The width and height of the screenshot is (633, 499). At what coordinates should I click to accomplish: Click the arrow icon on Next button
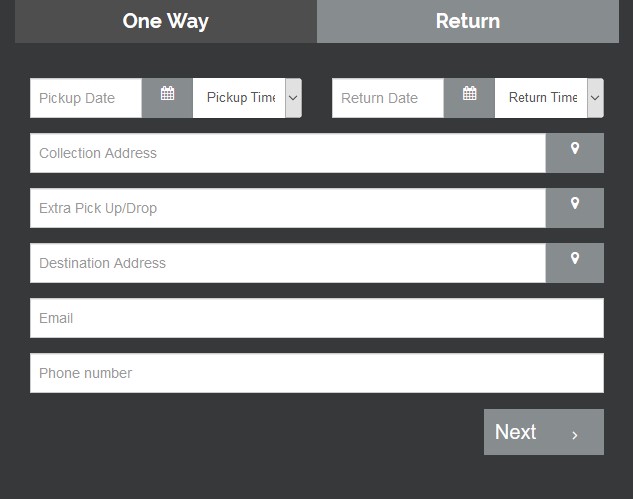click(x=575, y=435)
